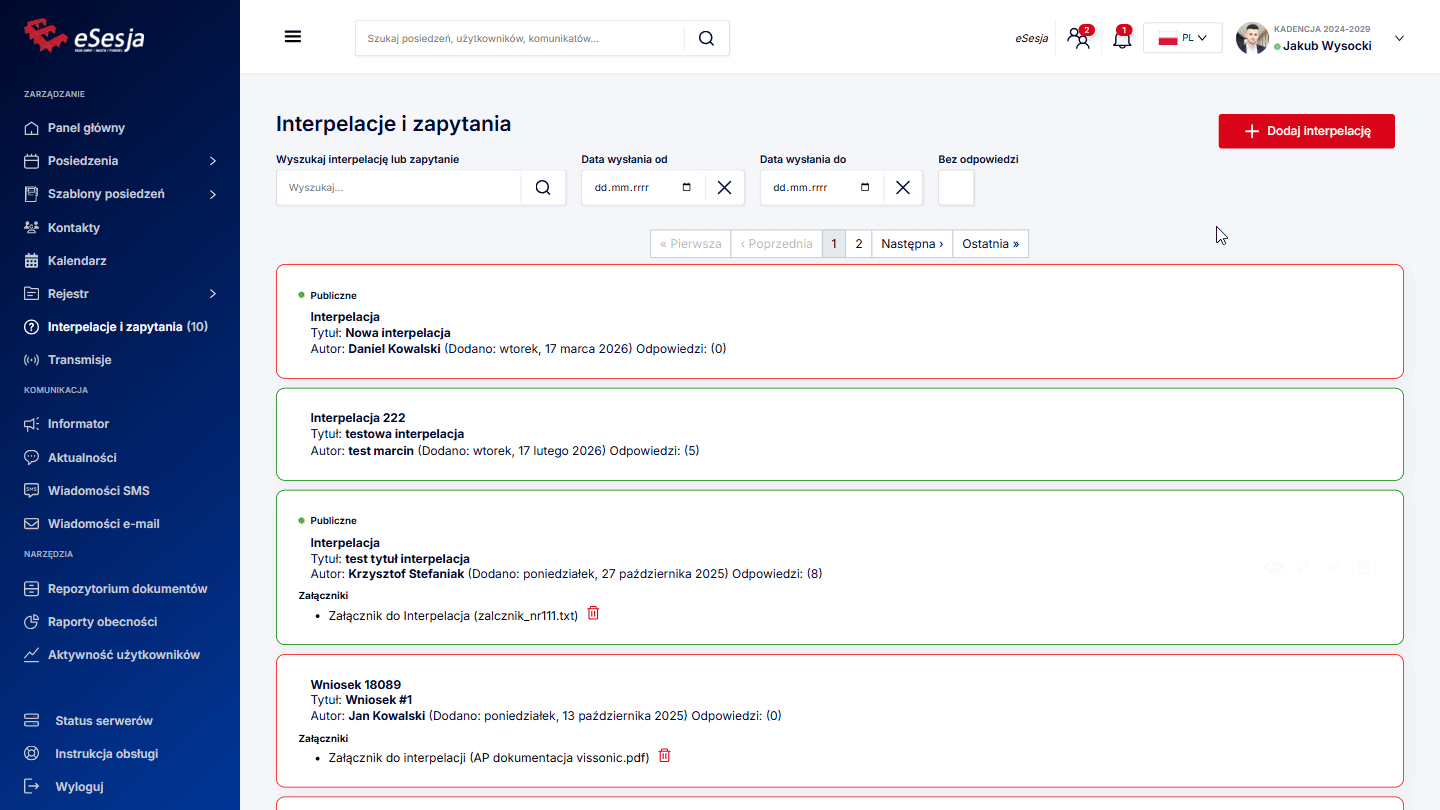Toggle the 'Bez odpowiedzi' checkbox
The width and height of the screenshot is (1440, 810).
[x=956, y=188]
